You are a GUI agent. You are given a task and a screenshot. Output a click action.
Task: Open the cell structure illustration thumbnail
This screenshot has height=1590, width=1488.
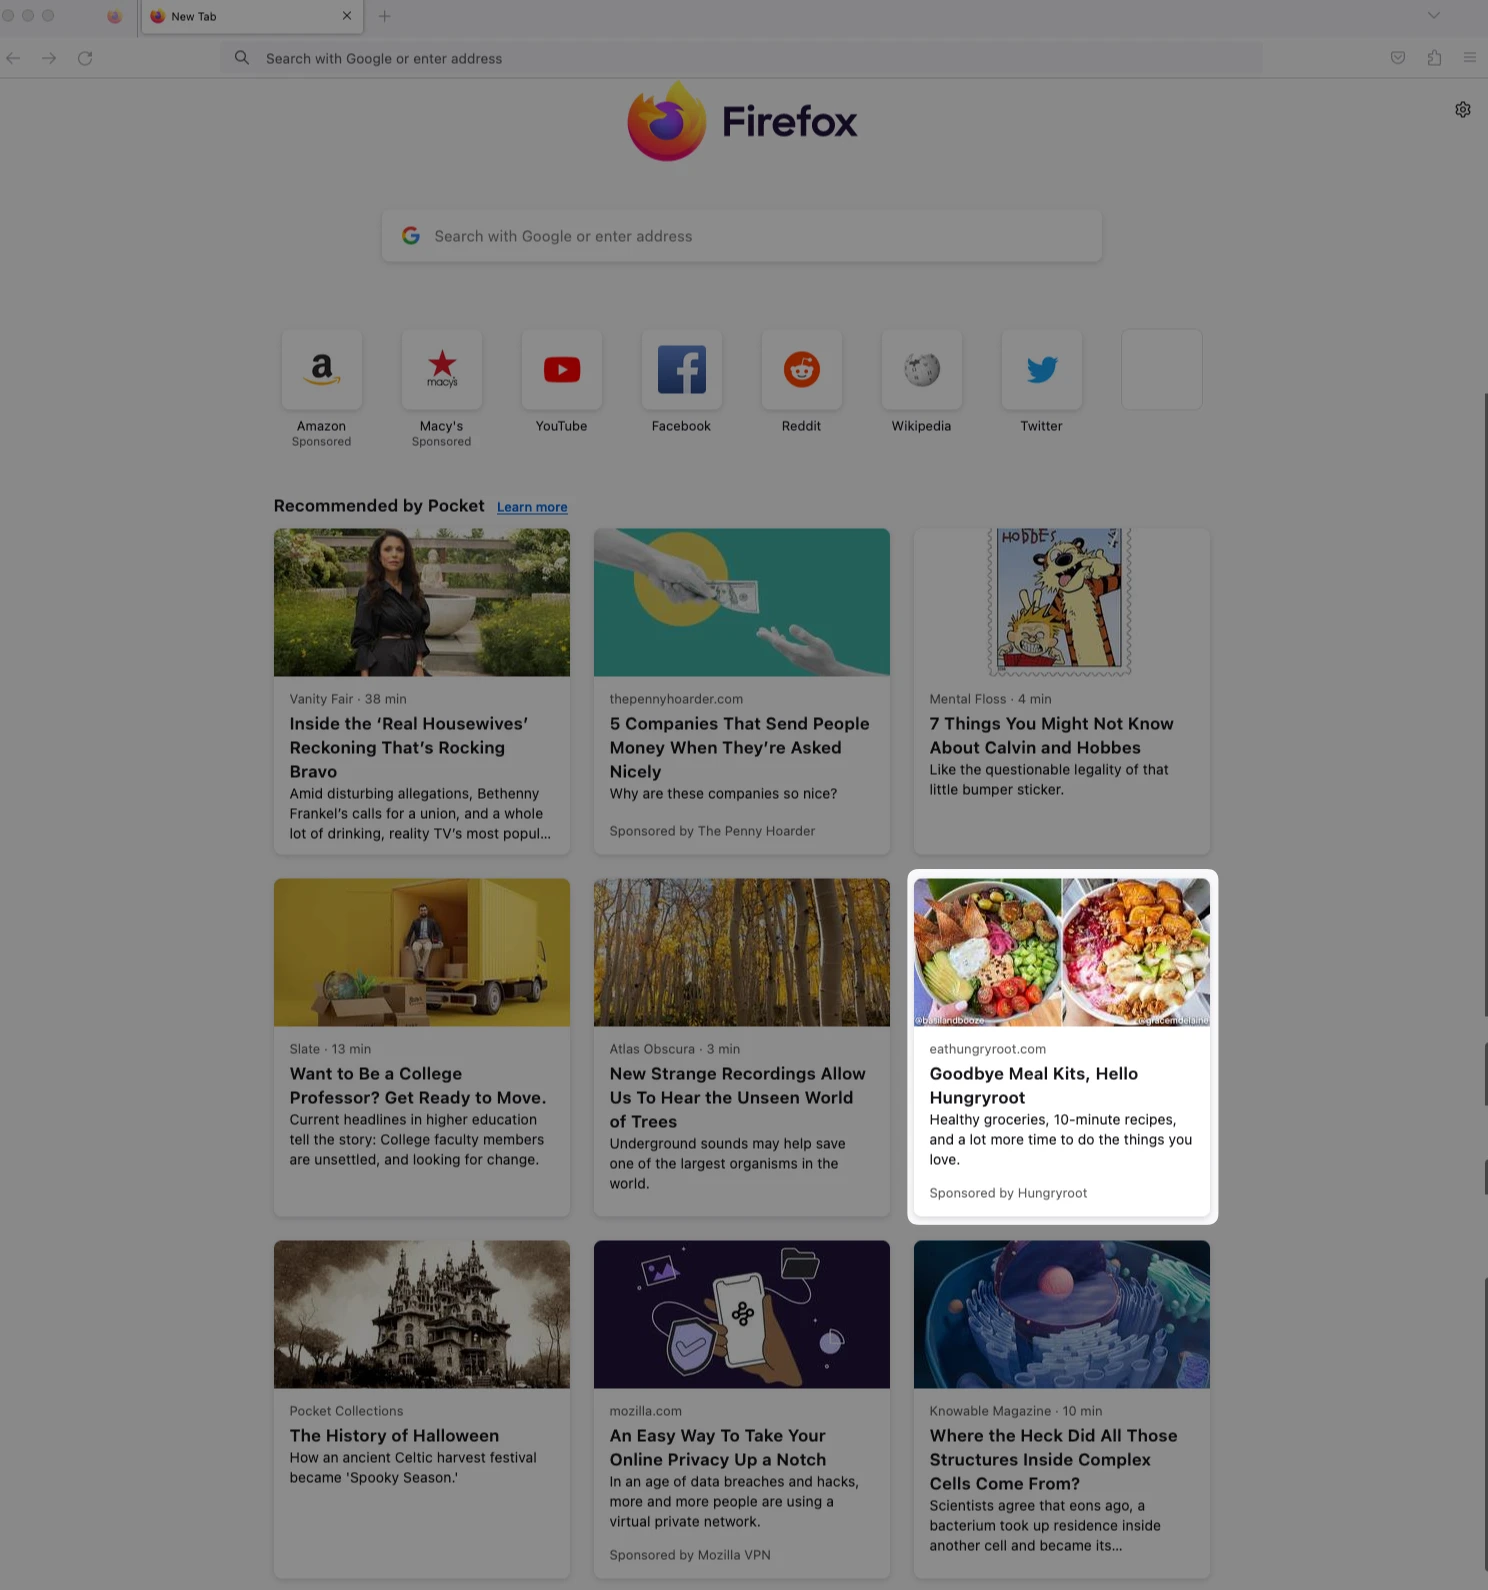coord(1062,1314)
